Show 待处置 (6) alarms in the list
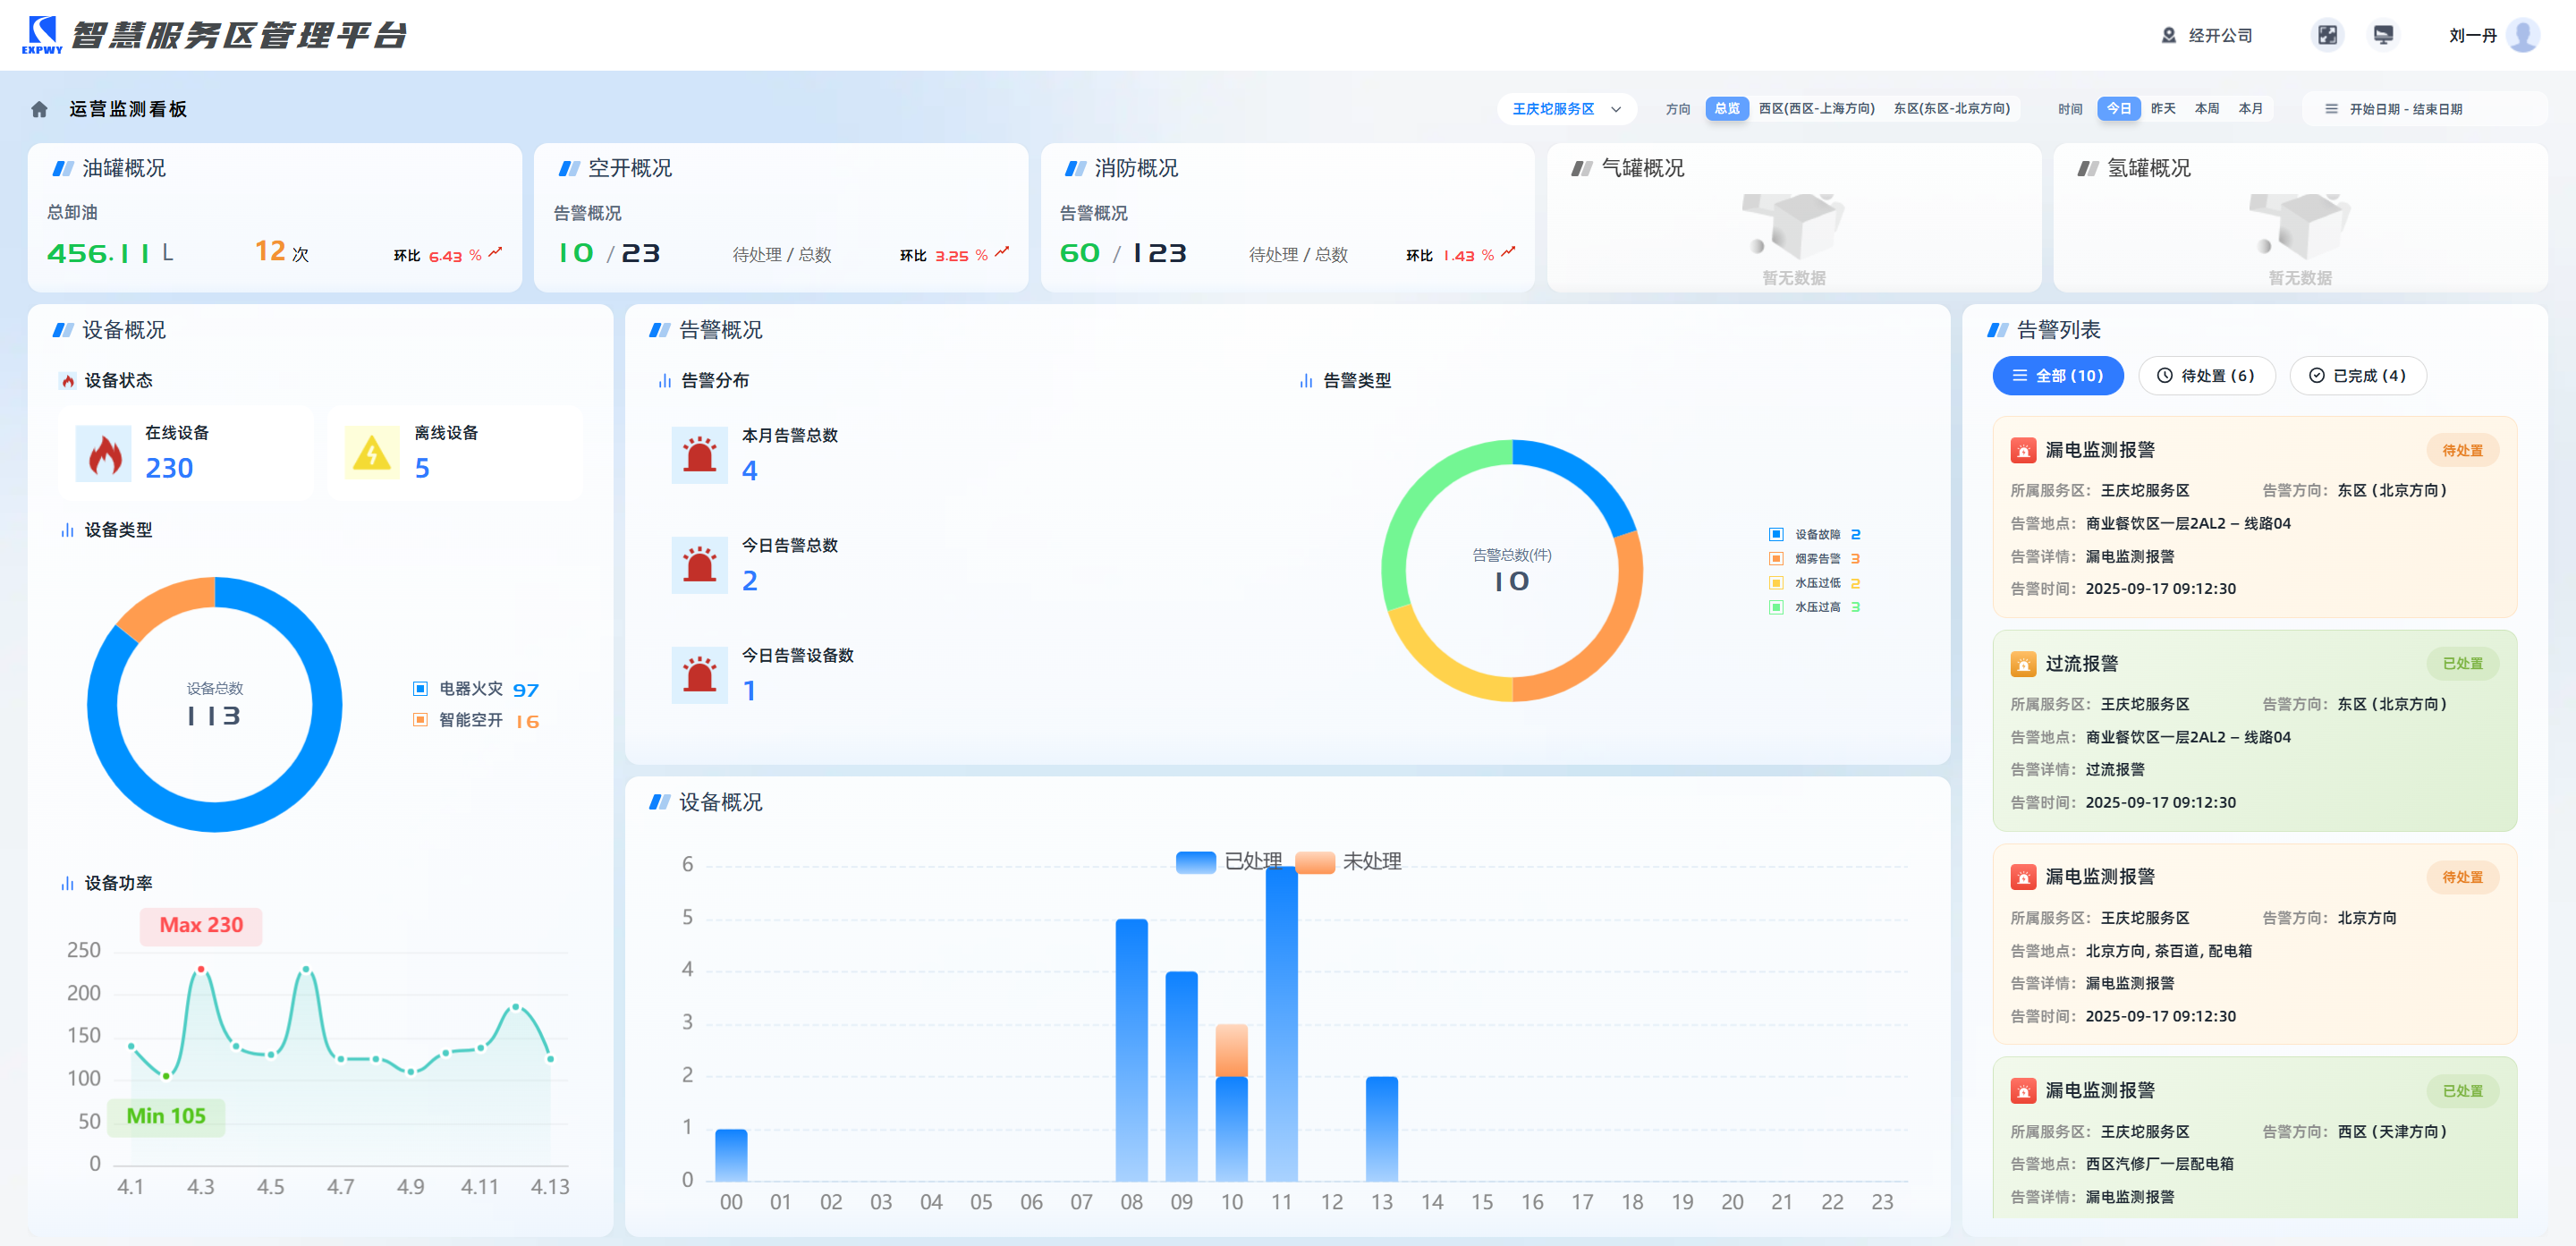Viewport: 2576px width, 1246px height. pos(2206,376)
